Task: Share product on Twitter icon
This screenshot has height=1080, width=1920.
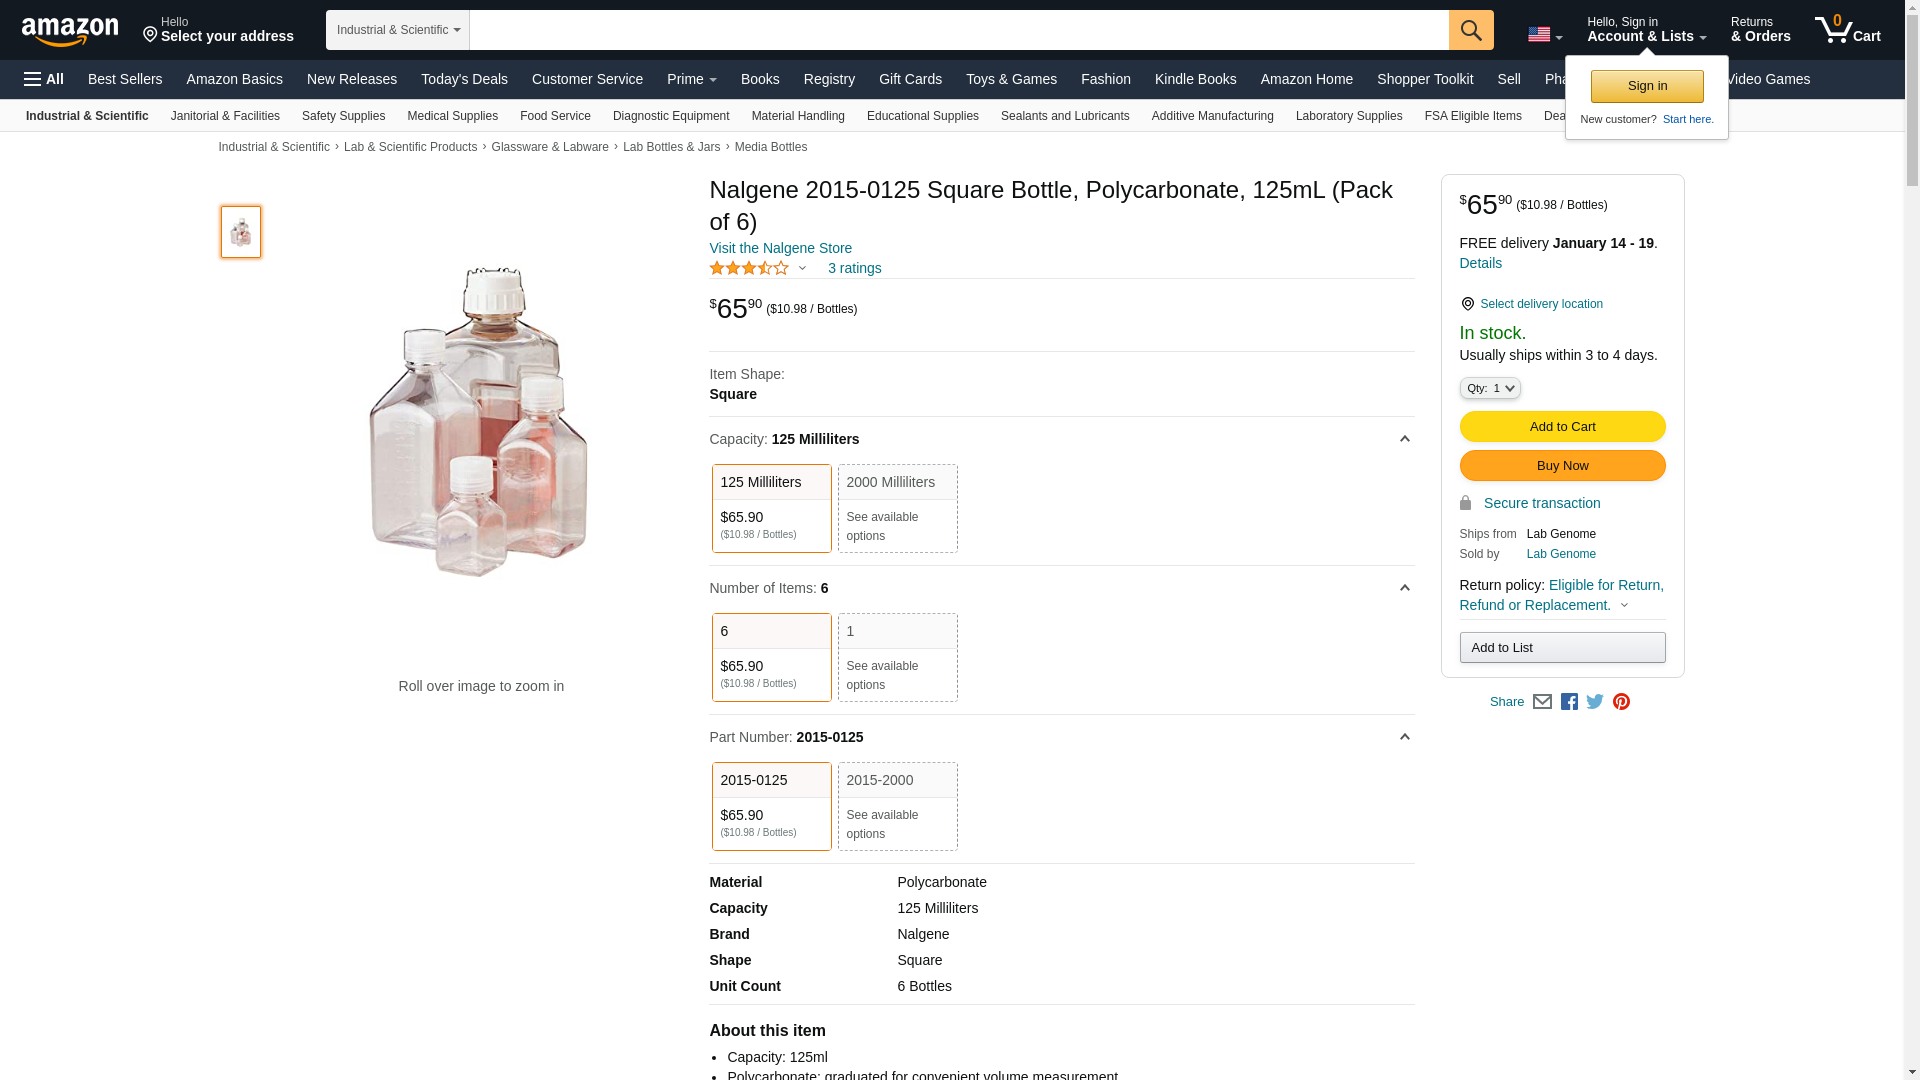Action: pos(1595,702)
